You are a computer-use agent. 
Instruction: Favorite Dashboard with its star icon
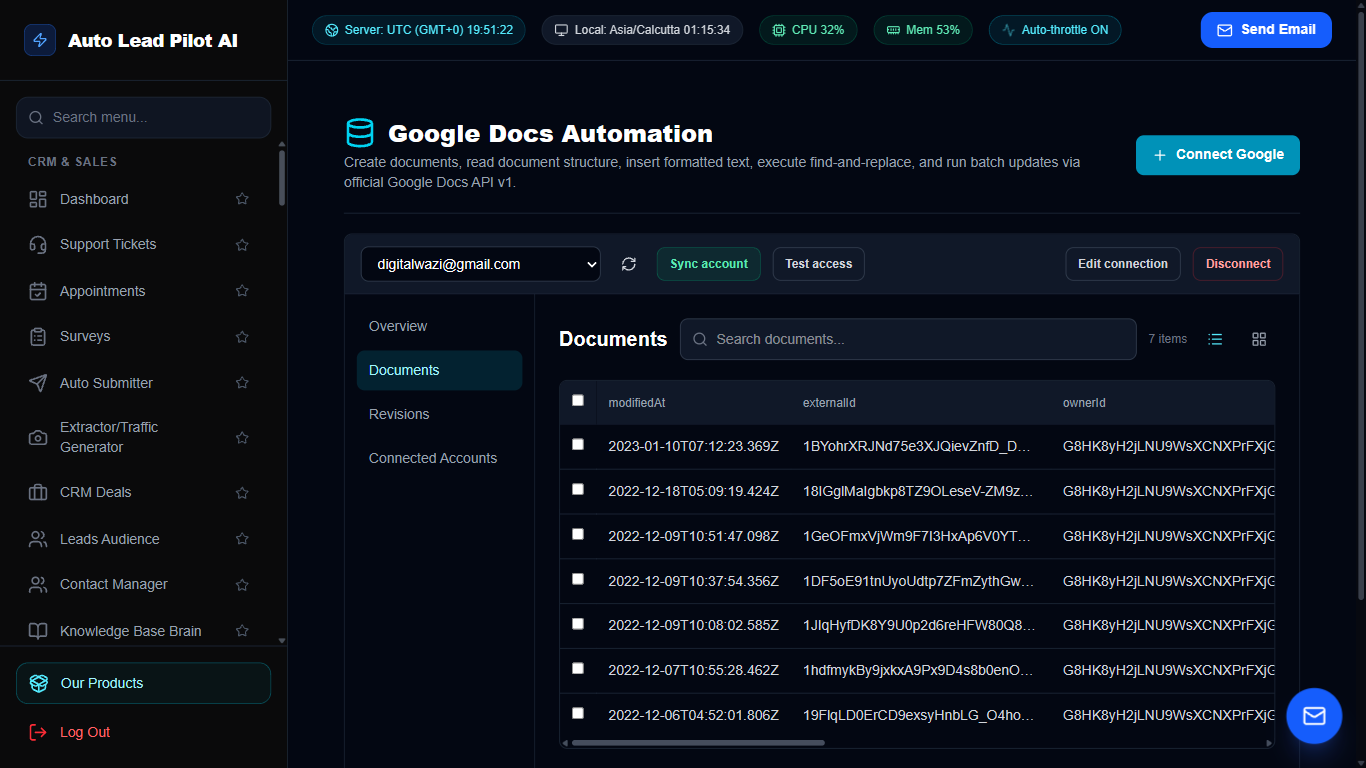click(x=242, y=199)
